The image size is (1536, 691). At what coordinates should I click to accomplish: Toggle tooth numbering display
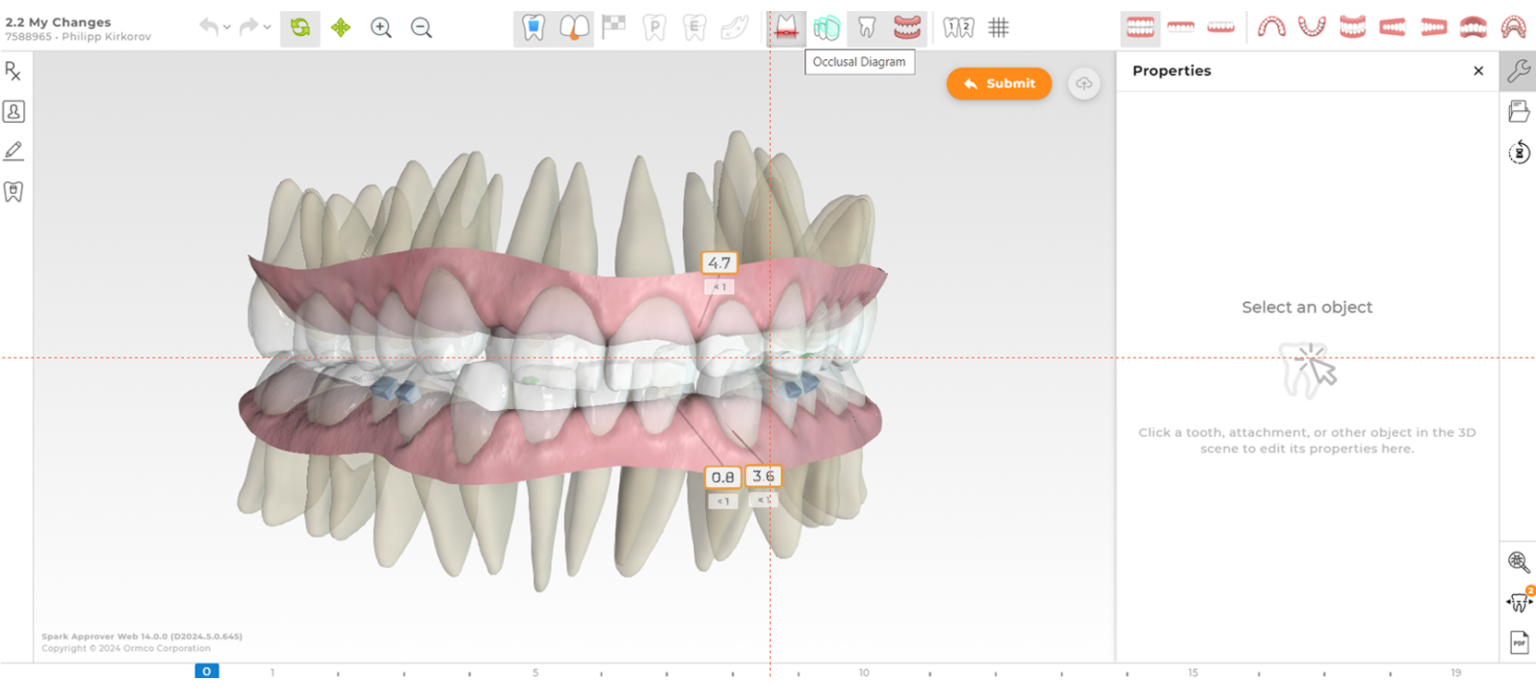point(957,27)
